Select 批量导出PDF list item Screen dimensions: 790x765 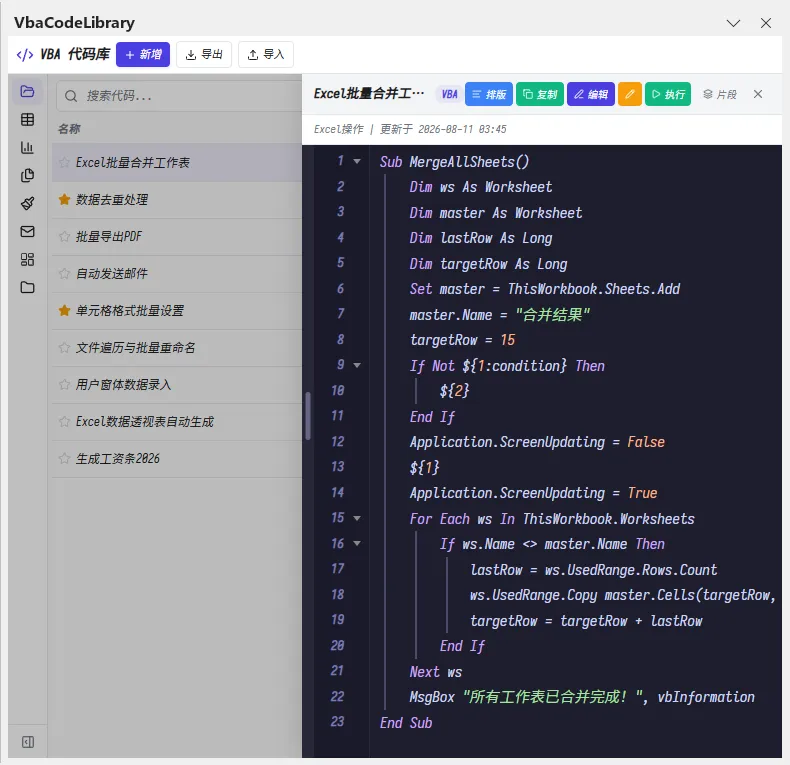pyautogui.click(x=177, y=236)
